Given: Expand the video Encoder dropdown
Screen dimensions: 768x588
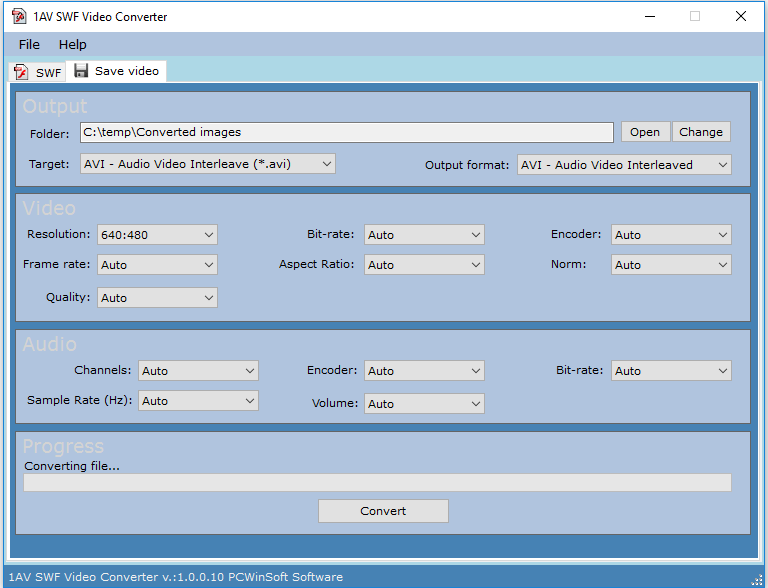Looking at the screenshot, I should (x=671, y=235).
